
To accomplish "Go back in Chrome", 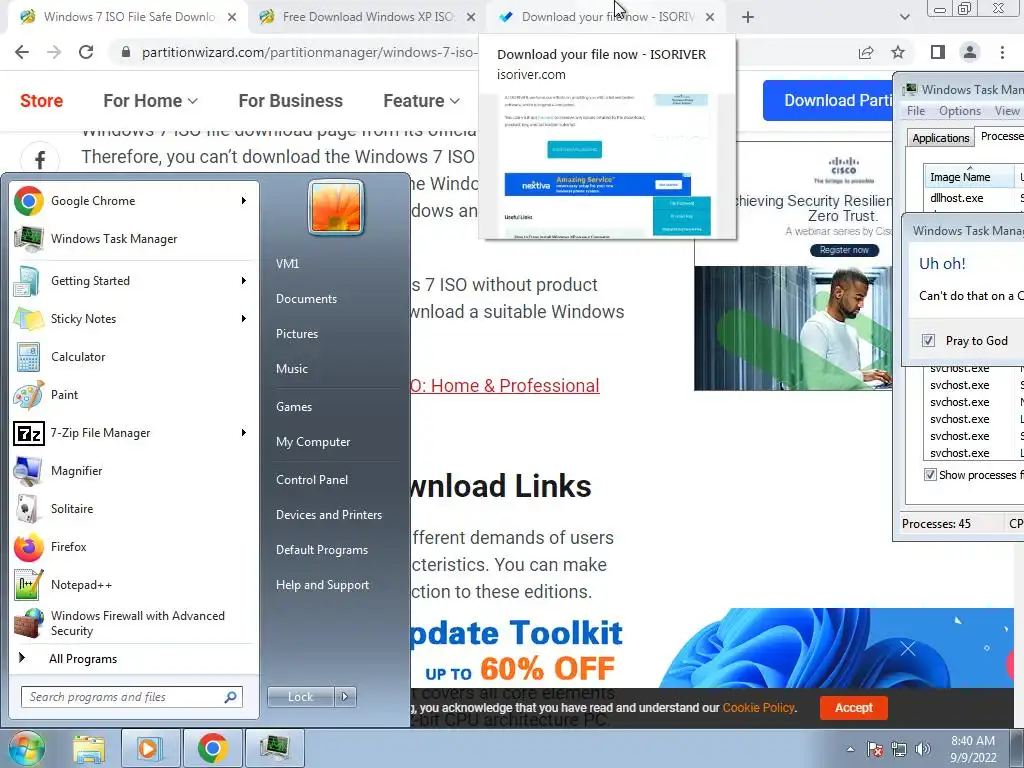I will 22,52.
